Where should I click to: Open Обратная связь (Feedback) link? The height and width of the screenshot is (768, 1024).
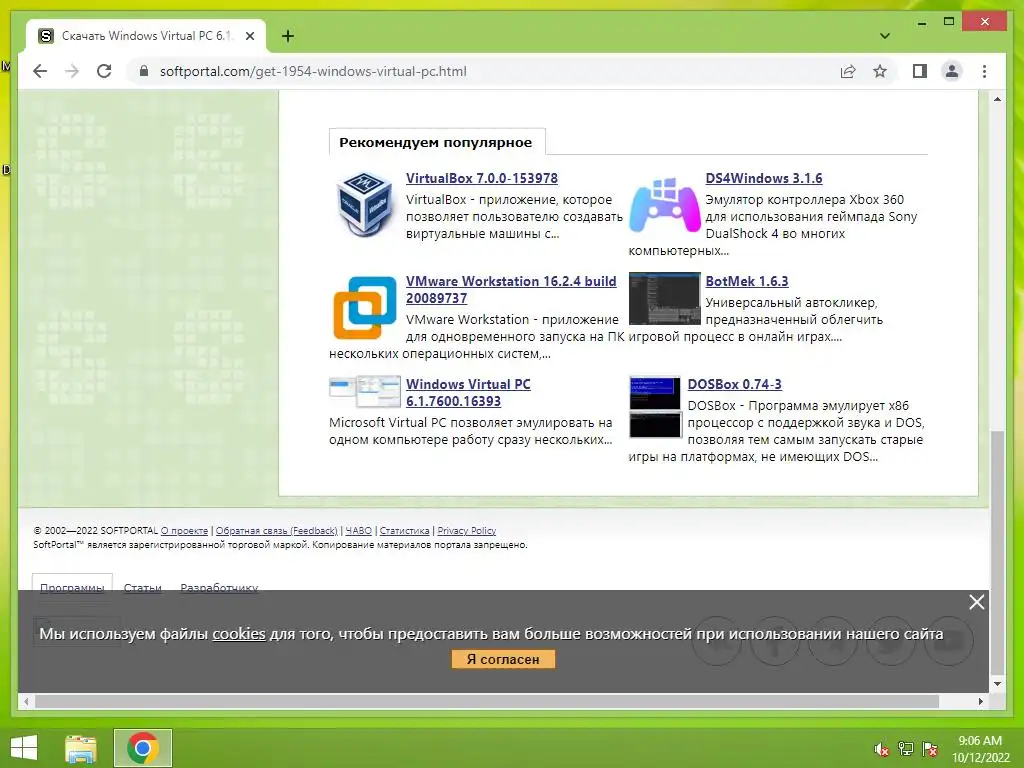(276, 531)
